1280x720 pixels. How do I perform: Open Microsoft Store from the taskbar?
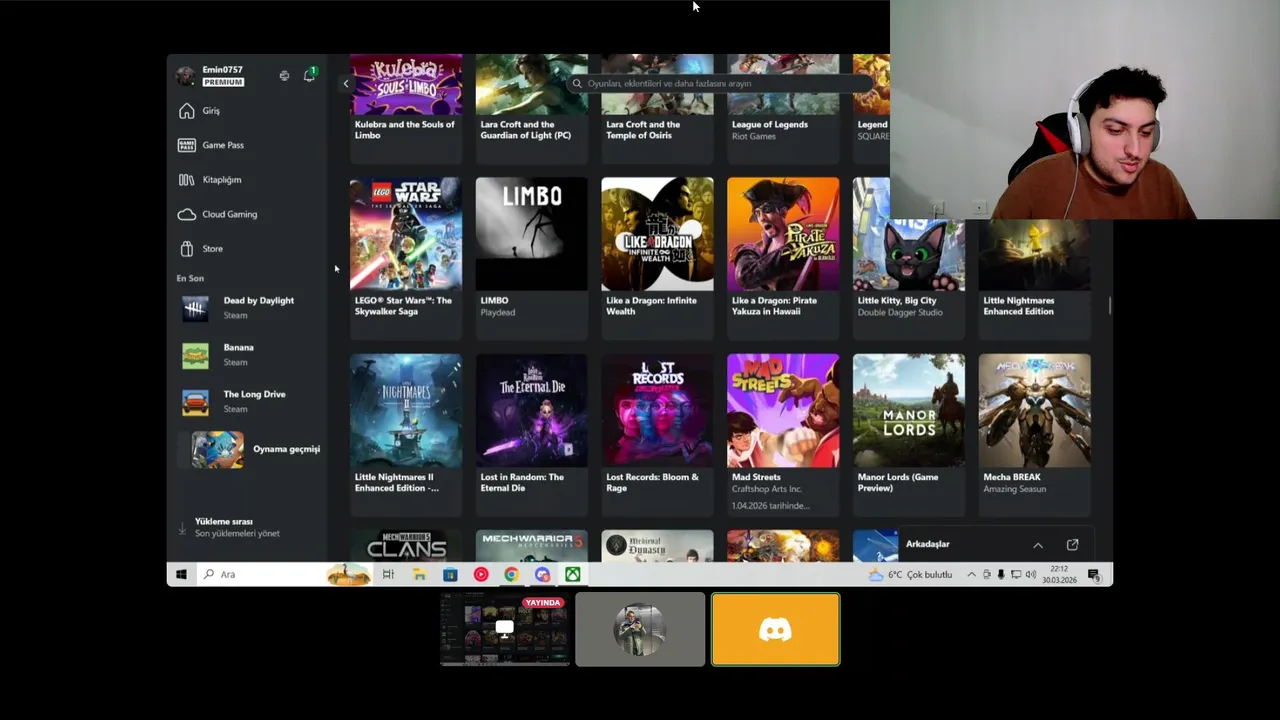(x=450, y=574)
